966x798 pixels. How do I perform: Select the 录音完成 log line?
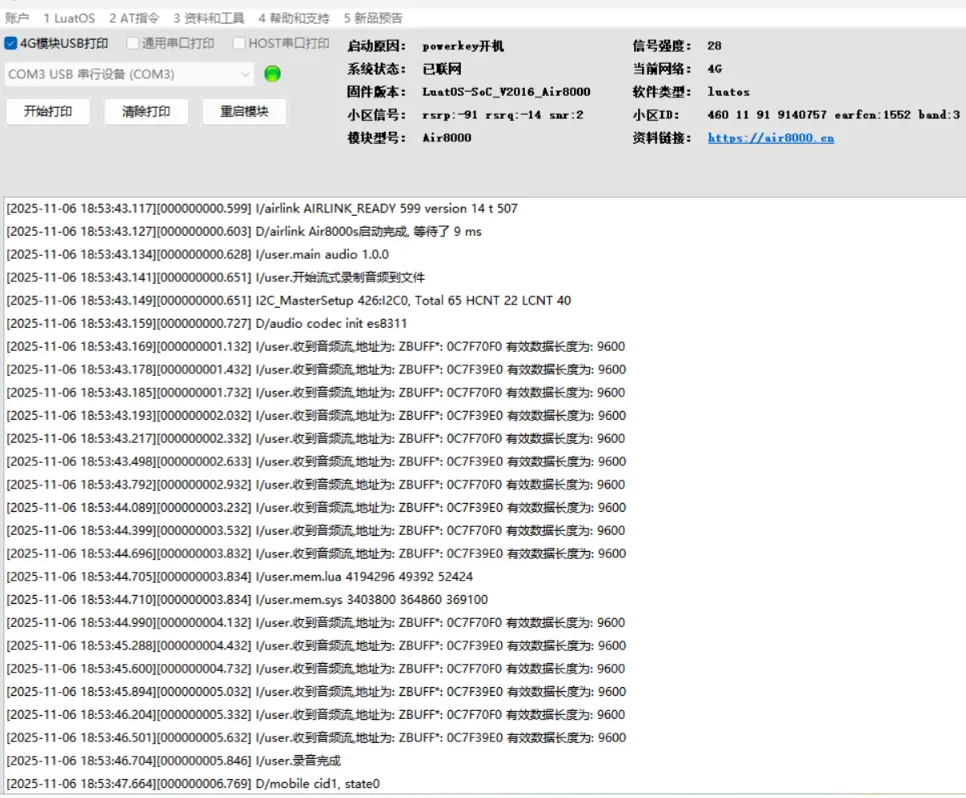(174, 761)
